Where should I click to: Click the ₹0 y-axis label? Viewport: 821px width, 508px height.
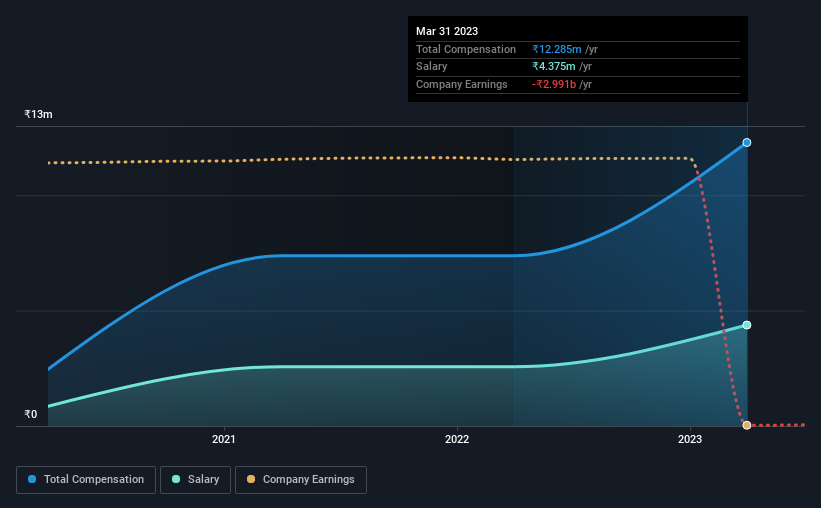click(x=31, y=414)
